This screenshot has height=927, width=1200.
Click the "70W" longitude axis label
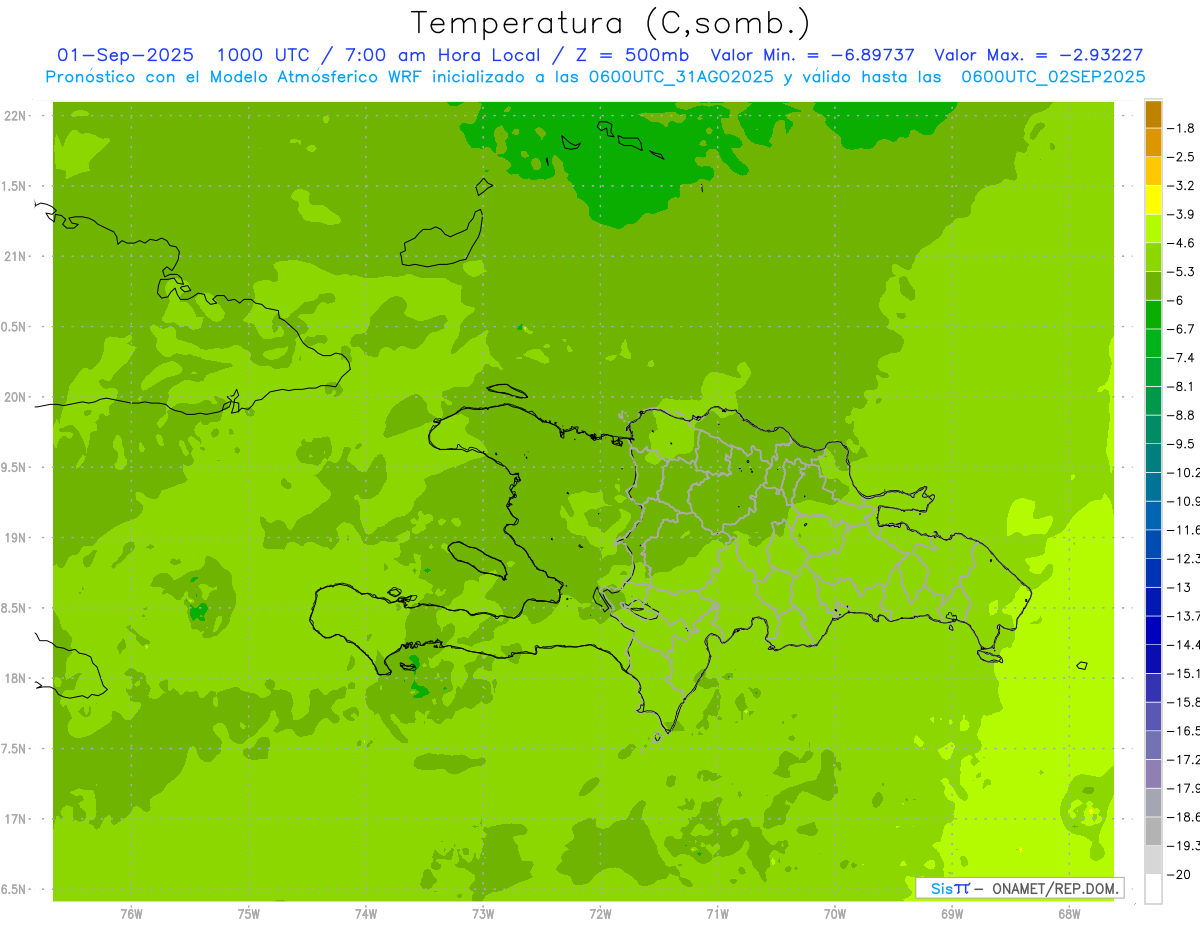[x=835, y=914]
